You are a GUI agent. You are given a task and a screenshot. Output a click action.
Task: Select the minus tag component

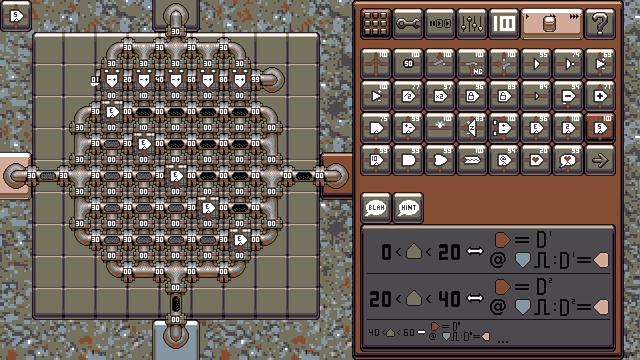click(568, 96)
